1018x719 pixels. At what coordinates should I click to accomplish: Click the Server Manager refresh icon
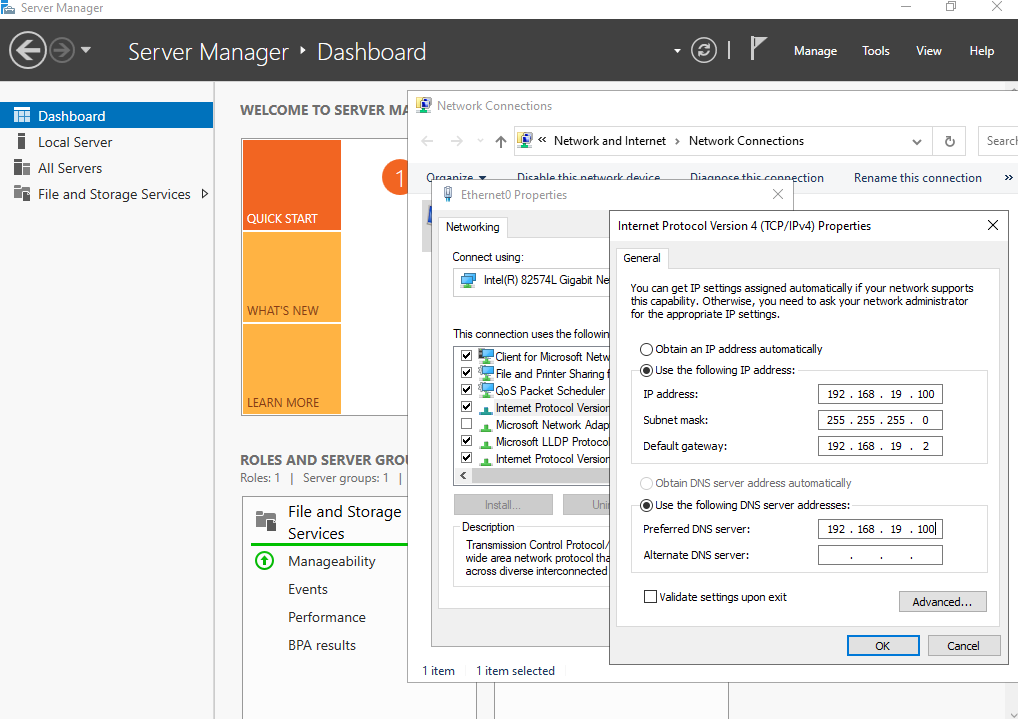point(704,50)
